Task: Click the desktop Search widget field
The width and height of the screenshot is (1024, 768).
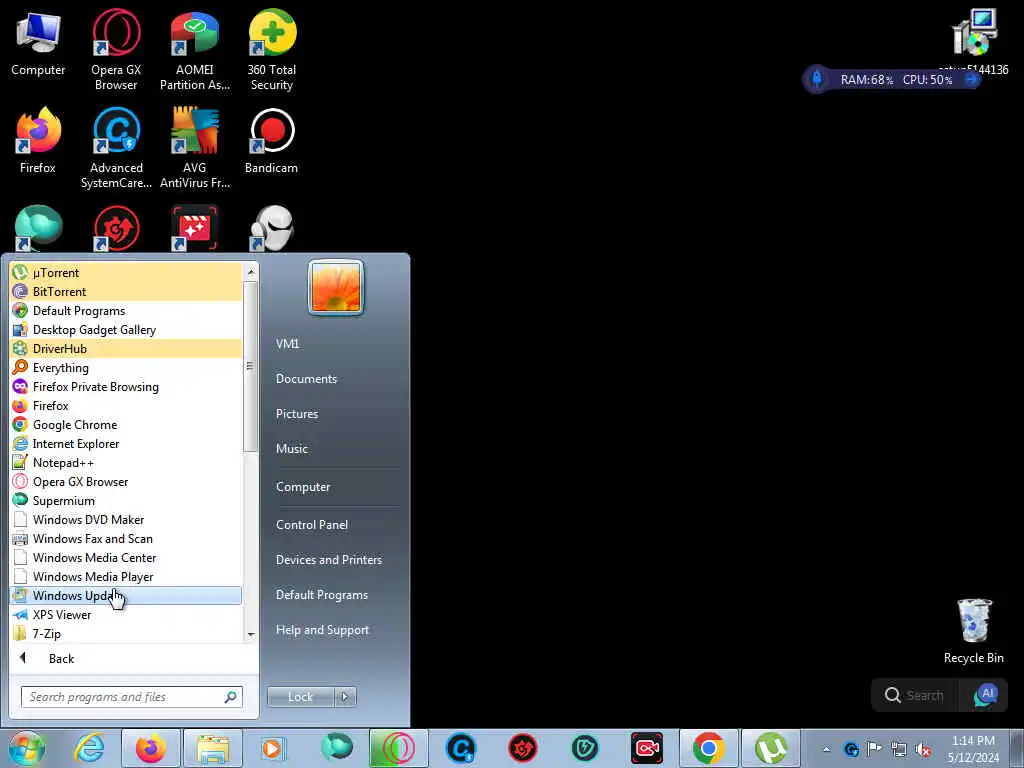Action: pos(917,696)
